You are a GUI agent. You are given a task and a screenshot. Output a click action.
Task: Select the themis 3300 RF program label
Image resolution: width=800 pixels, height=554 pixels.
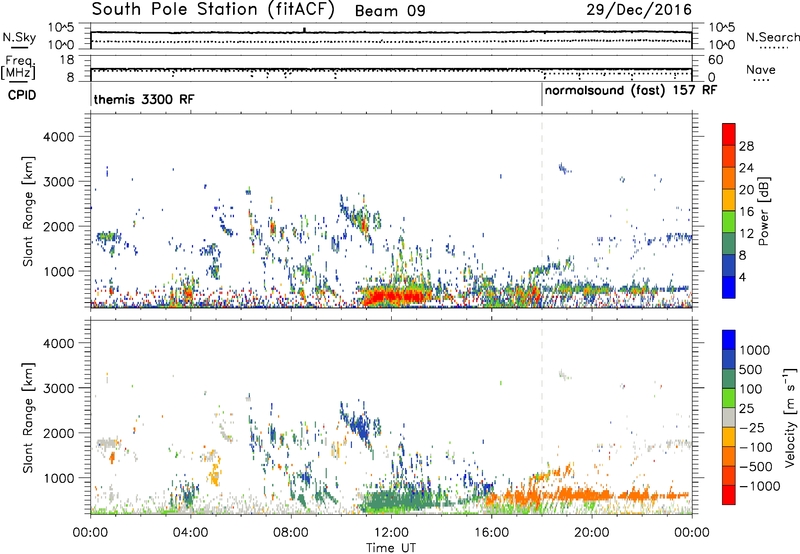[x=144, y=99]
